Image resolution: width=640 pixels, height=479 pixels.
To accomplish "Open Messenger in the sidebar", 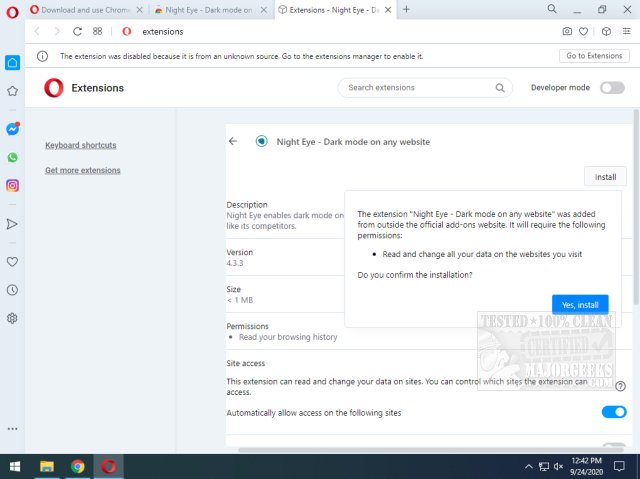I will click(x=13, y=129).
